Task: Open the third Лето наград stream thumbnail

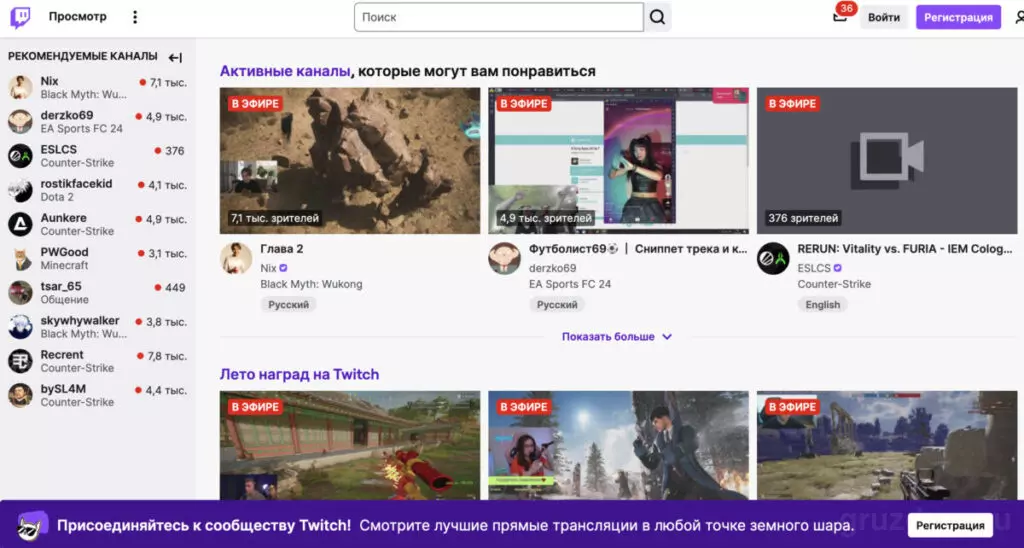Action: pos(887,446)
